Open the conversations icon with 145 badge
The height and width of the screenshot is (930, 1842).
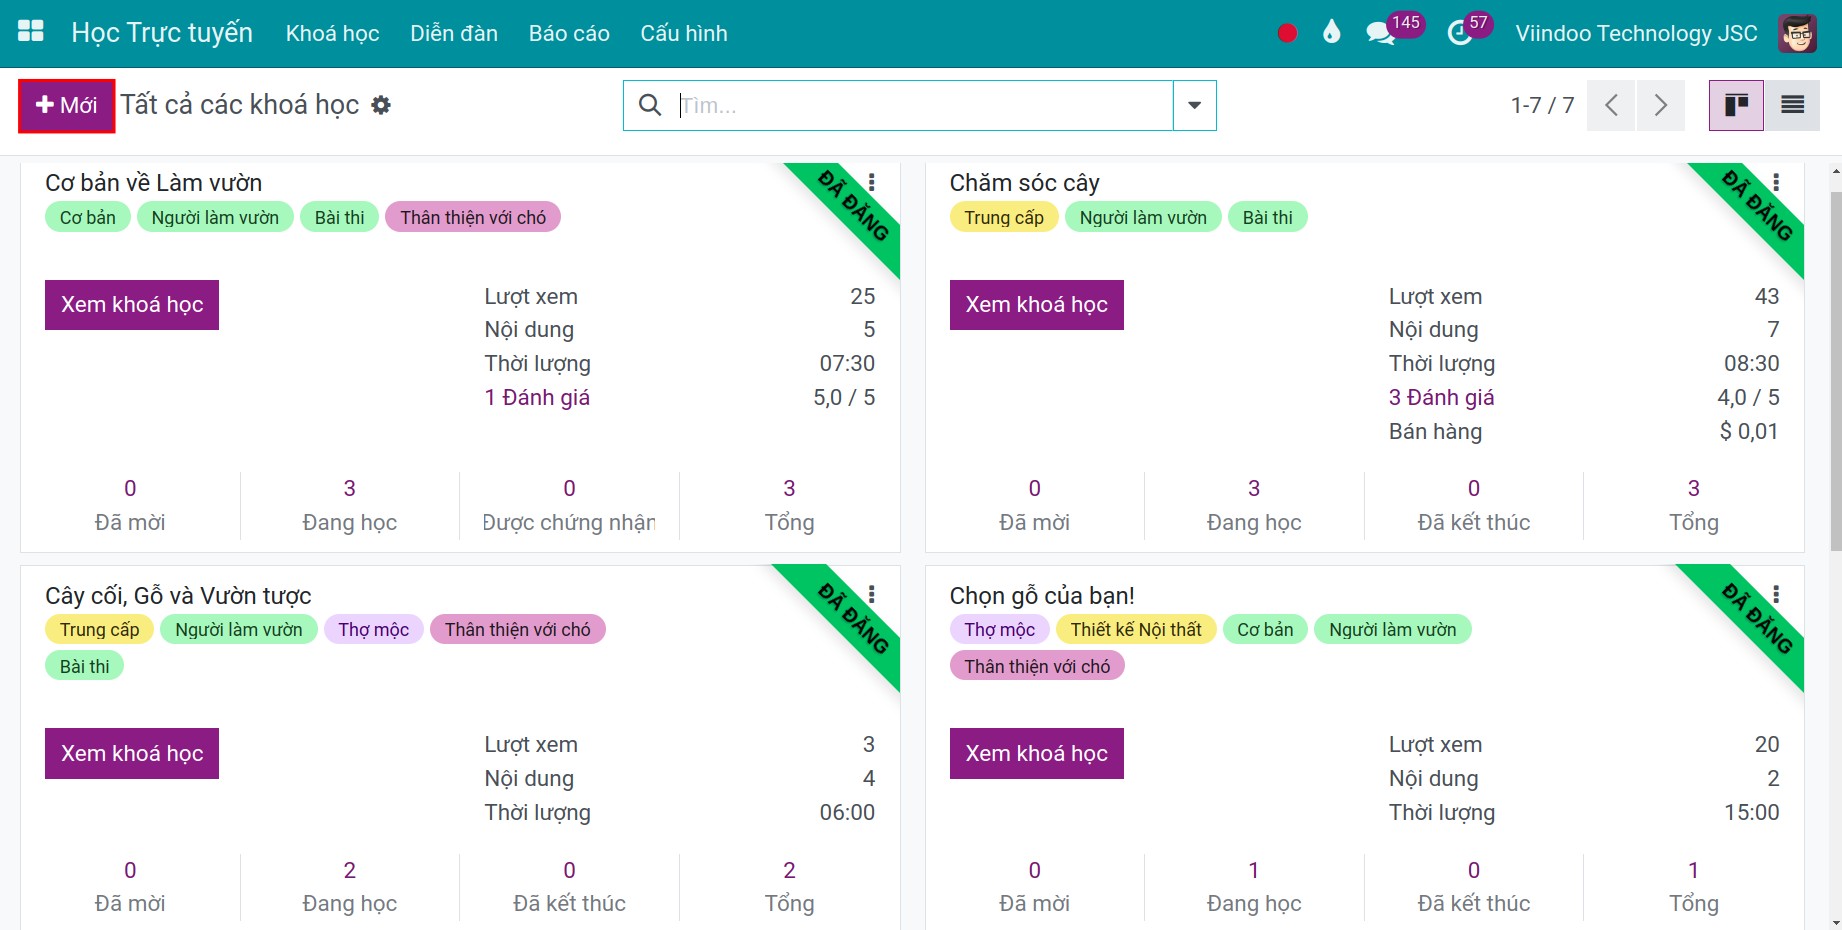[1381, 34]
